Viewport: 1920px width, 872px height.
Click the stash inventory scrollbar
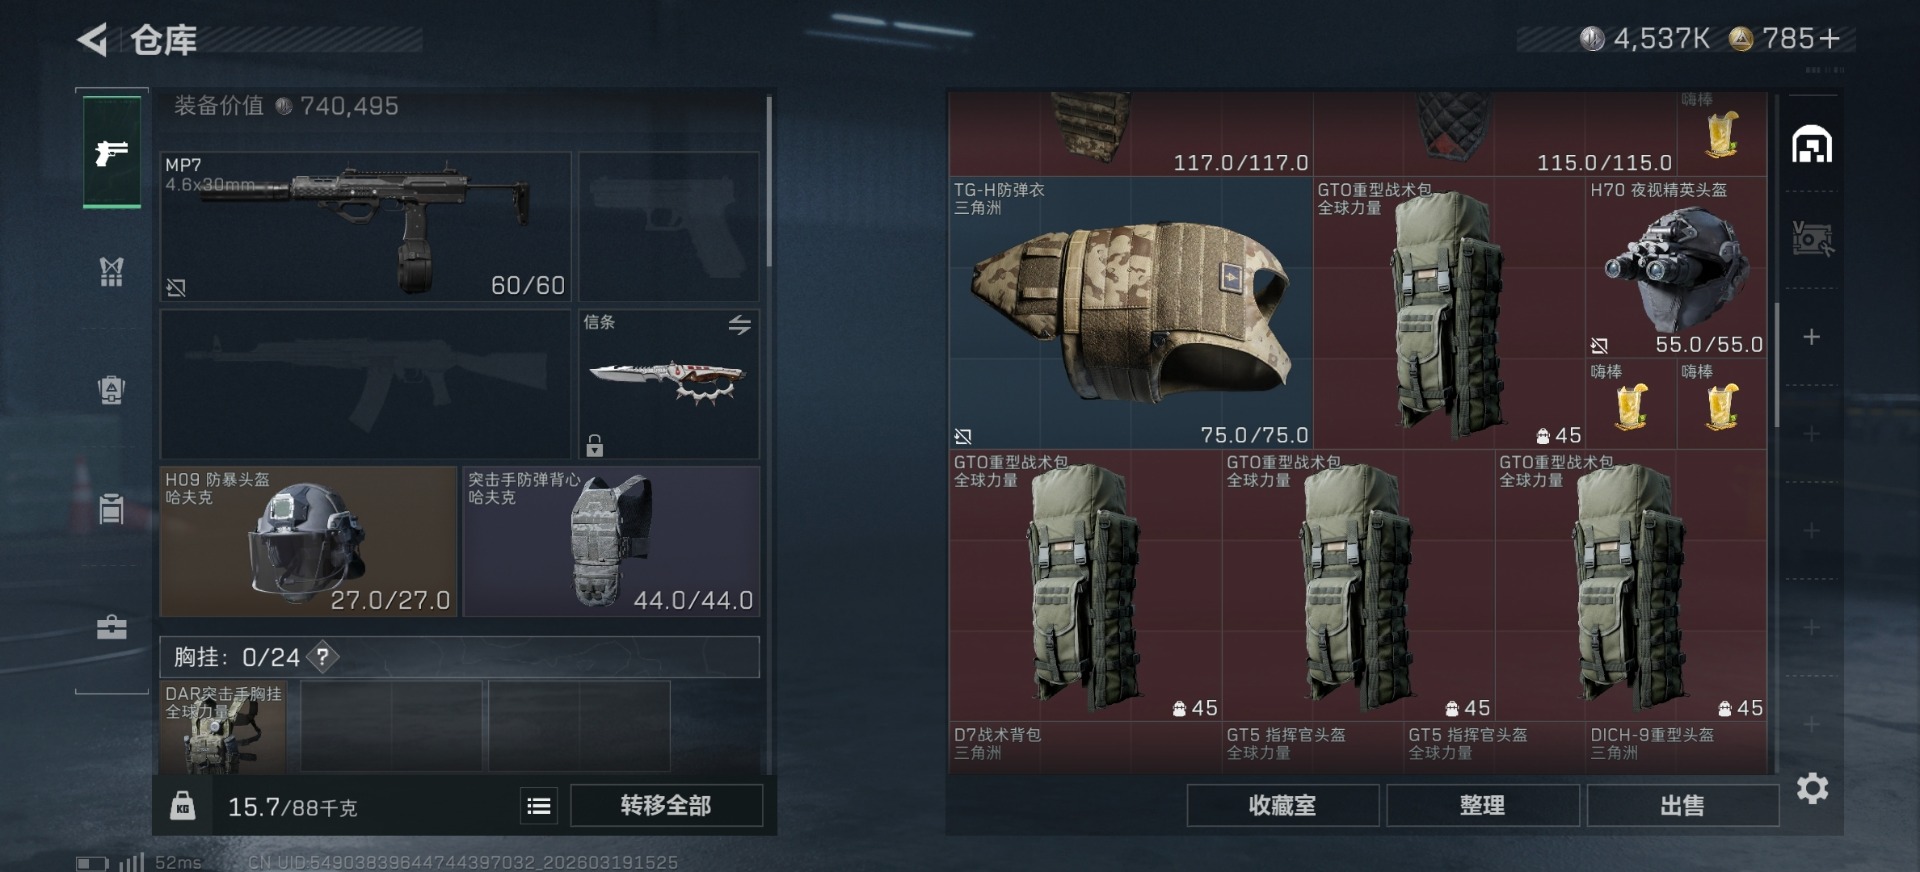tap(1776, 365)
